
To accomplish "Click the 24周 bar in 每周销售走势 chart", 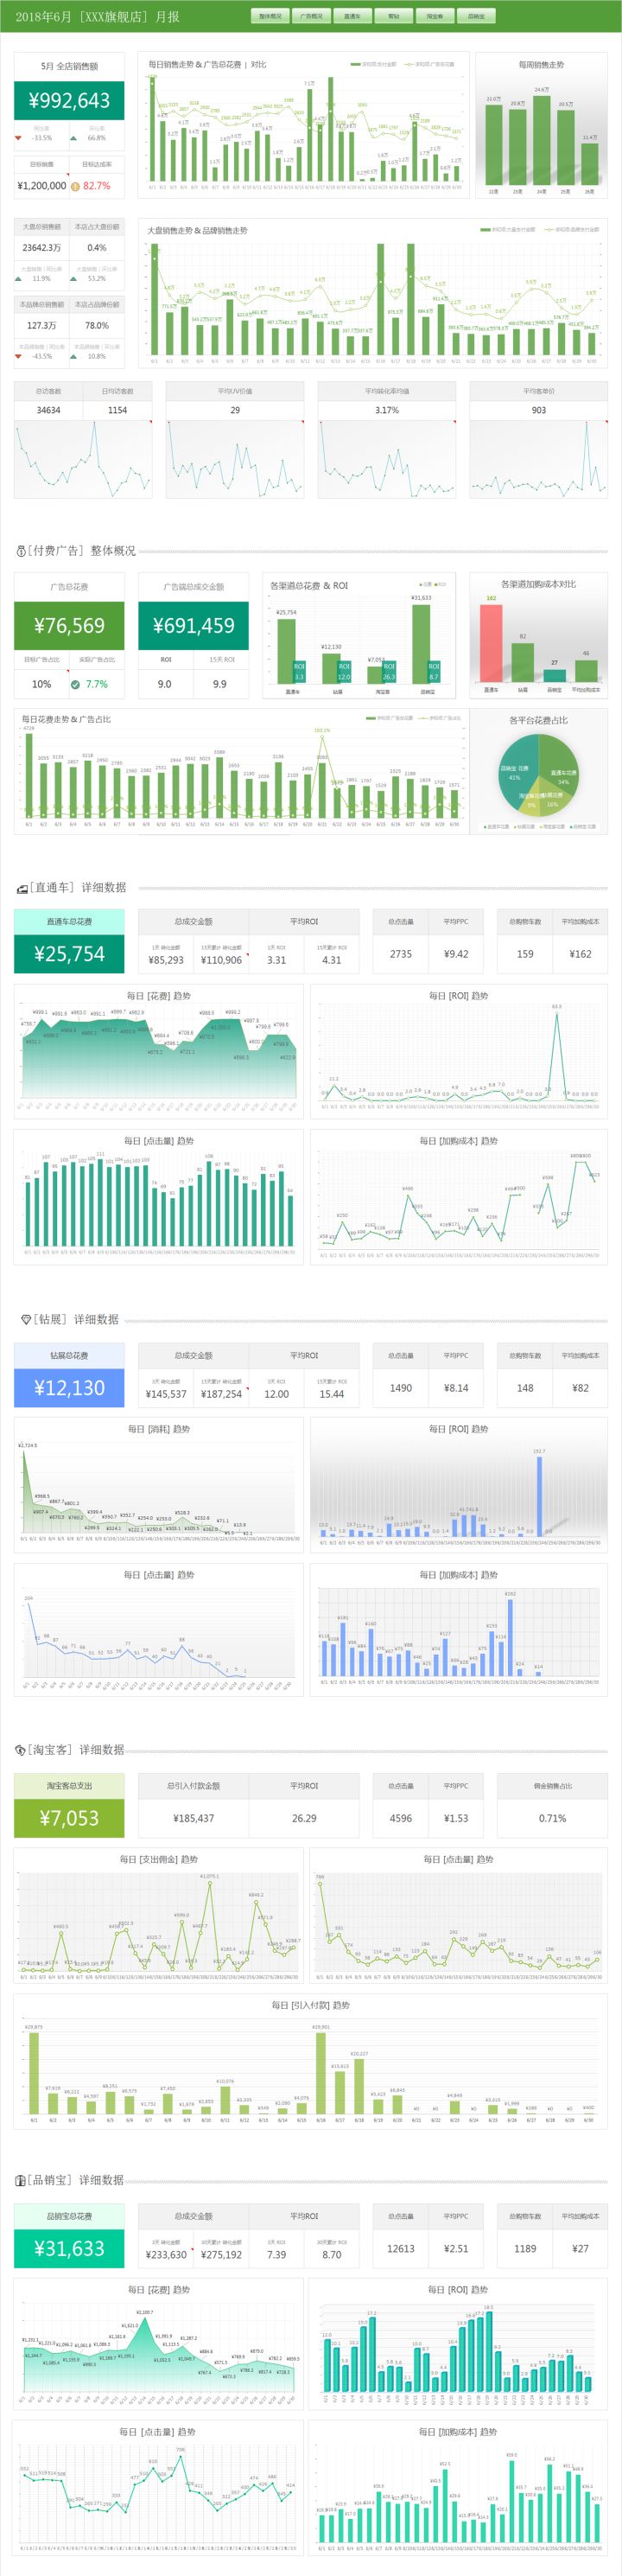I will (541, 140).
